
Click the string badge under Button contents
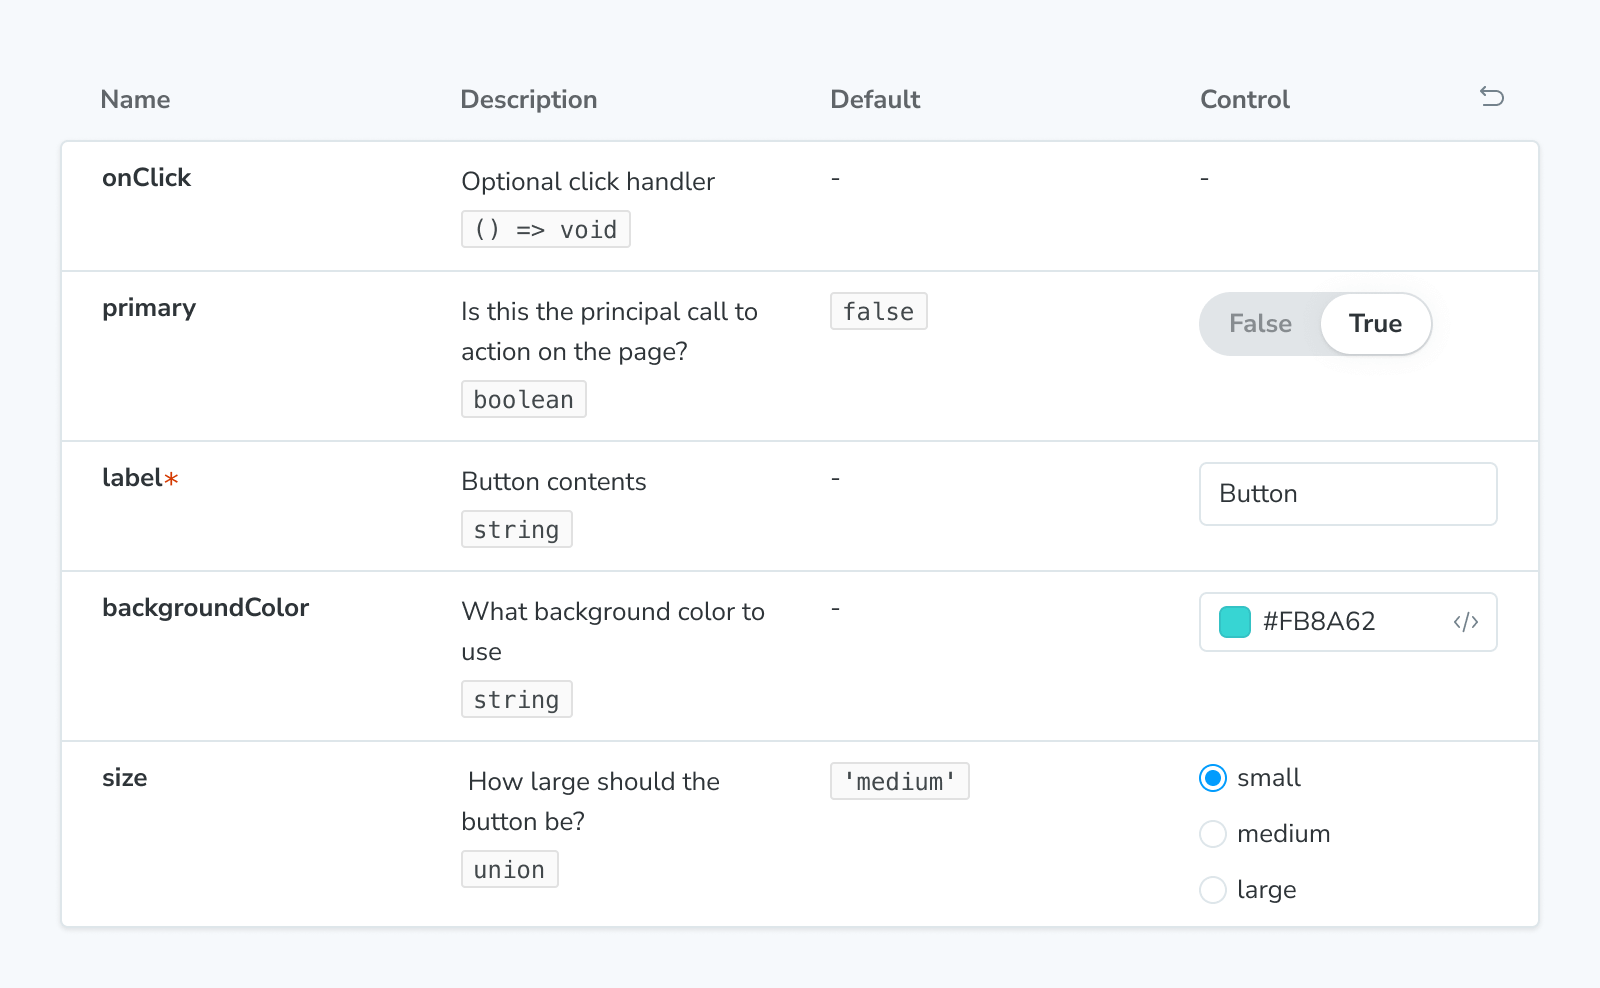(516, 529)
